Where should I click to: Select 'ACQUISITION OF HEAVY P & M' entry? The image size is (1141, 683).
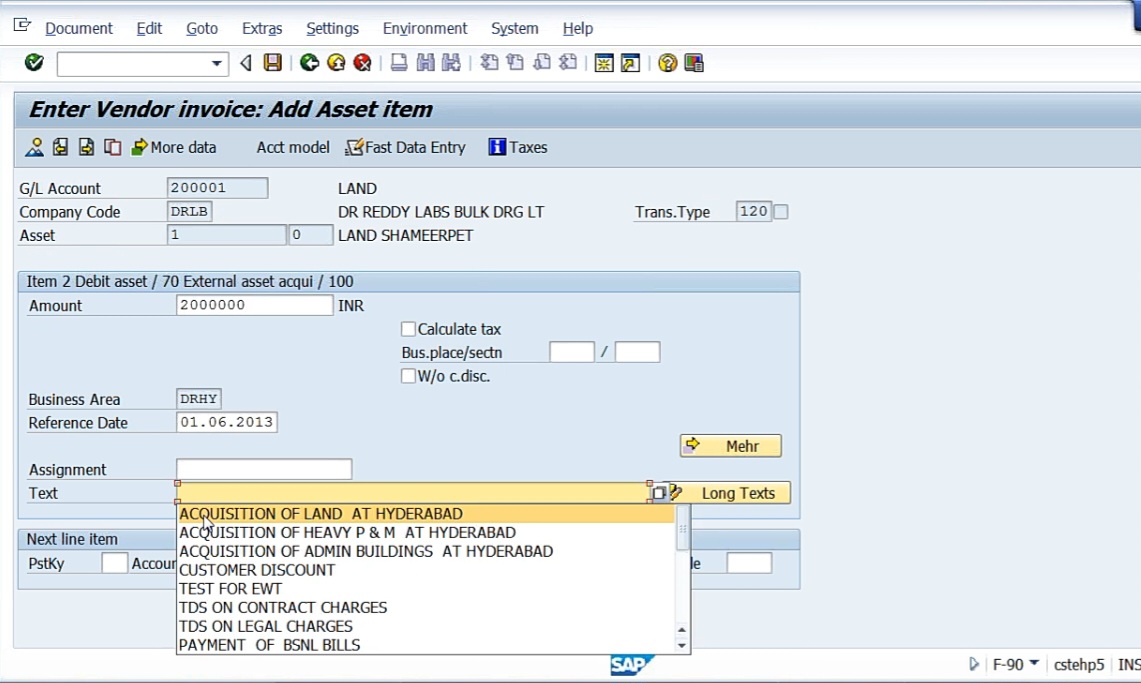click(x=426, y=532)
